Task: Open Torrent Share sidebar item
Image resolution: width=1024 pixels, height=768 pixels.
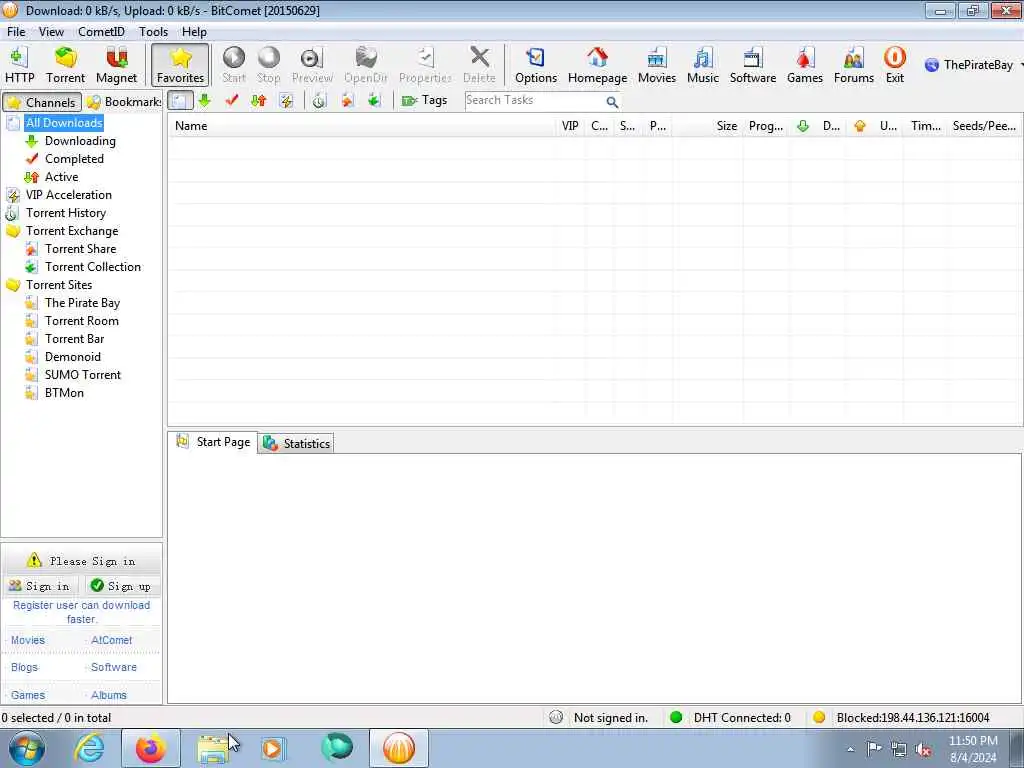Action: (x=80, y=249)
